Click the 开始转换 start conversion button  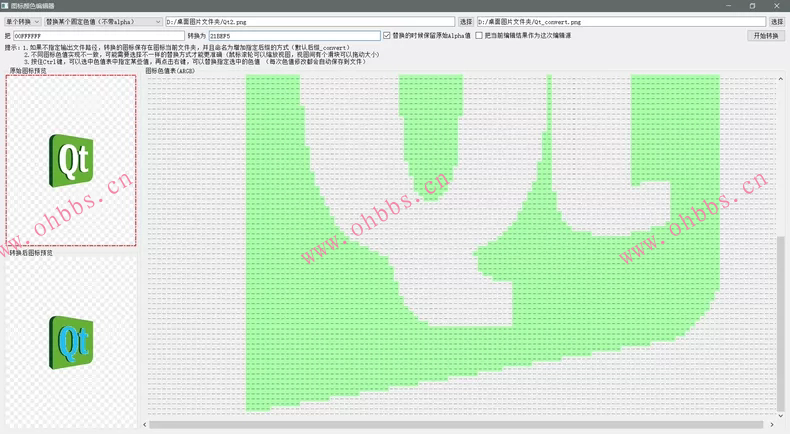pos(766,36)
